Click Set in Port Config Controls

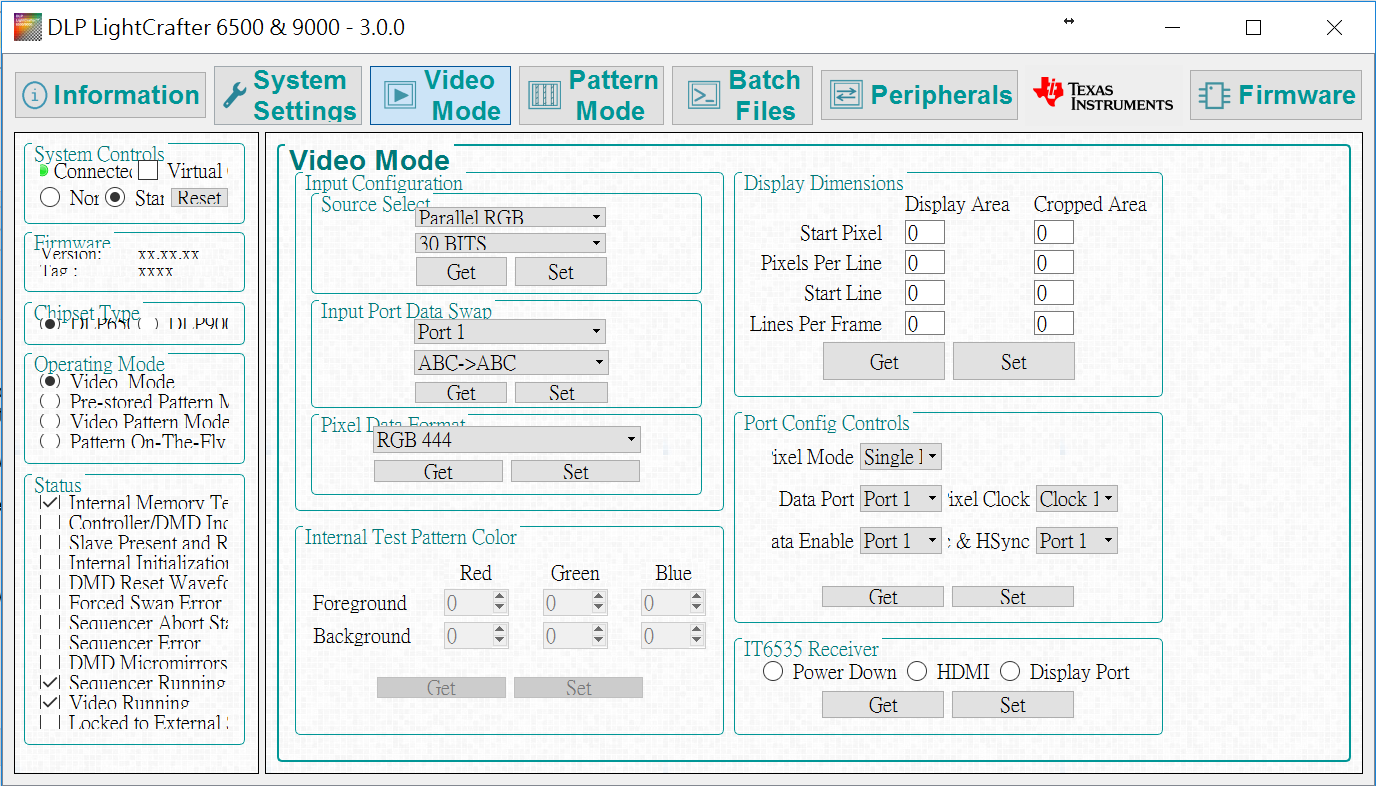(1013, 597)
